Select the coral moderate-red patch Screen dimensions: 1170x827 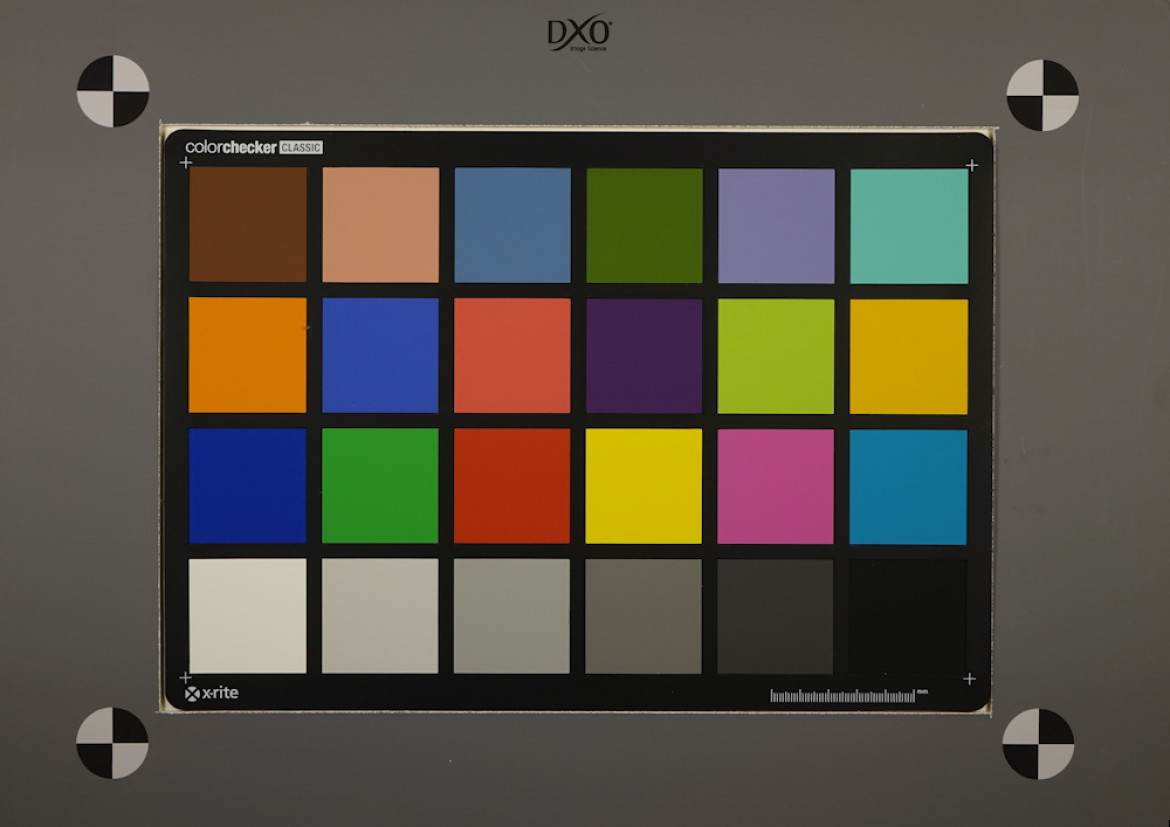(512, 355)
